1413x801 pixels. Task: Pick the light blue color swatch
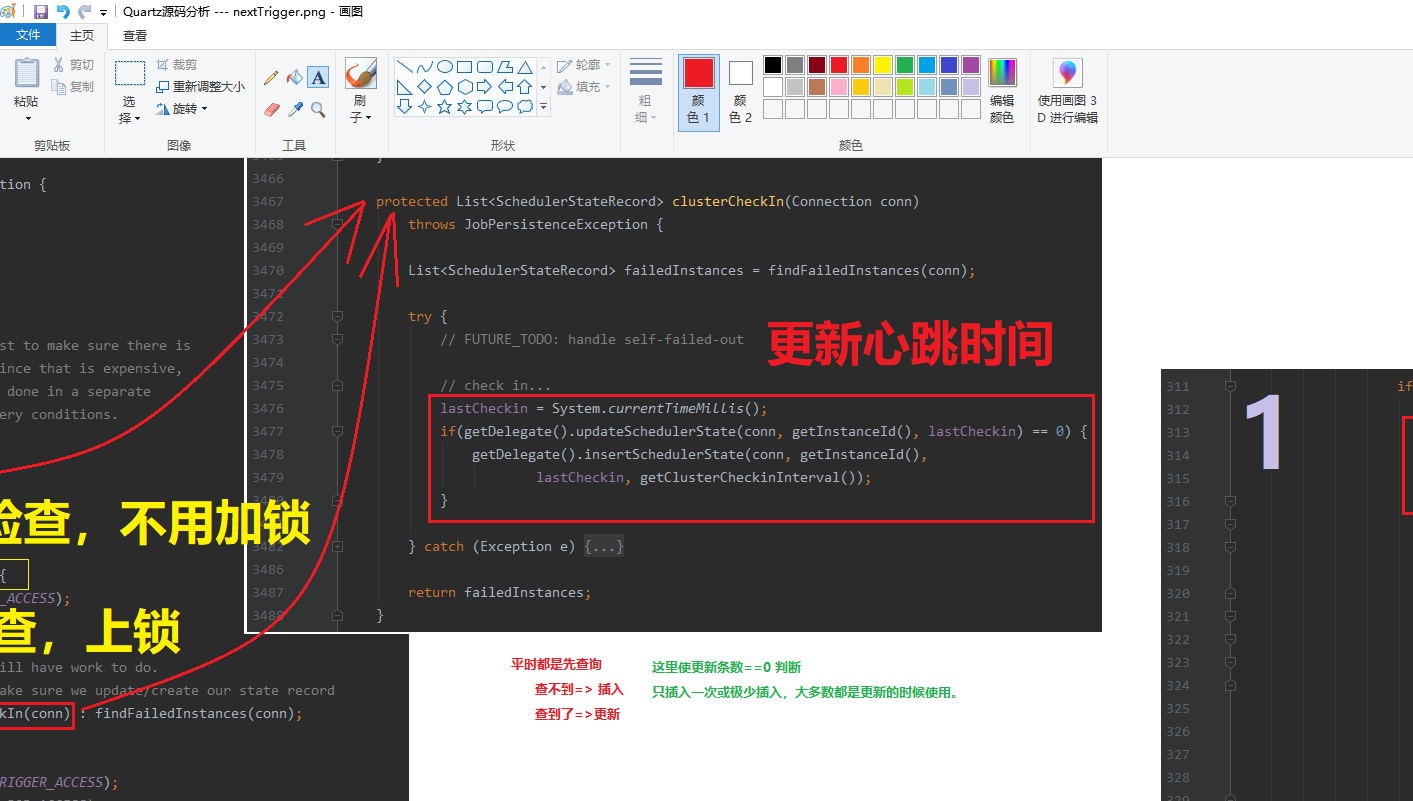click(927, 87)
